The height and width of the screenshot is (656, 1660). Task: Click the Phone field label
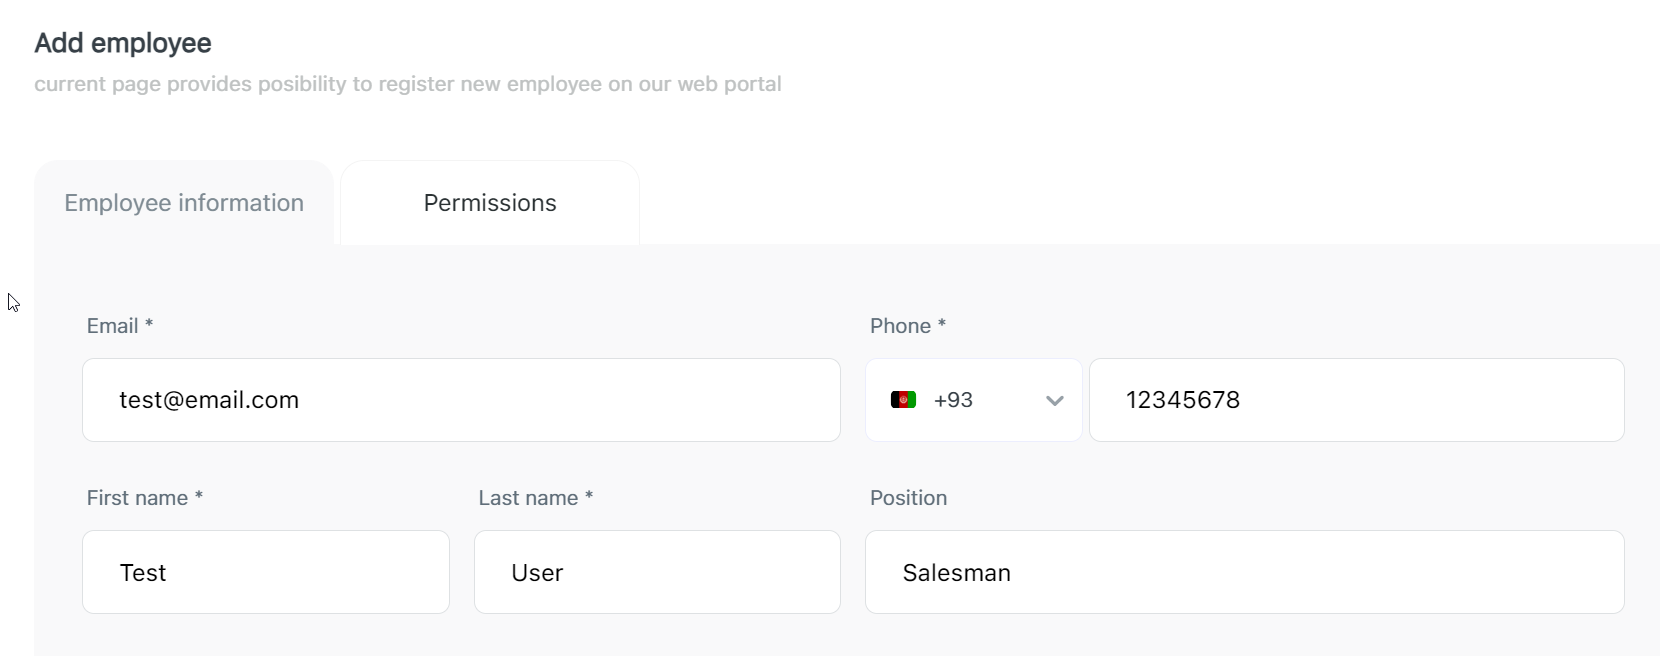point(900,326)
